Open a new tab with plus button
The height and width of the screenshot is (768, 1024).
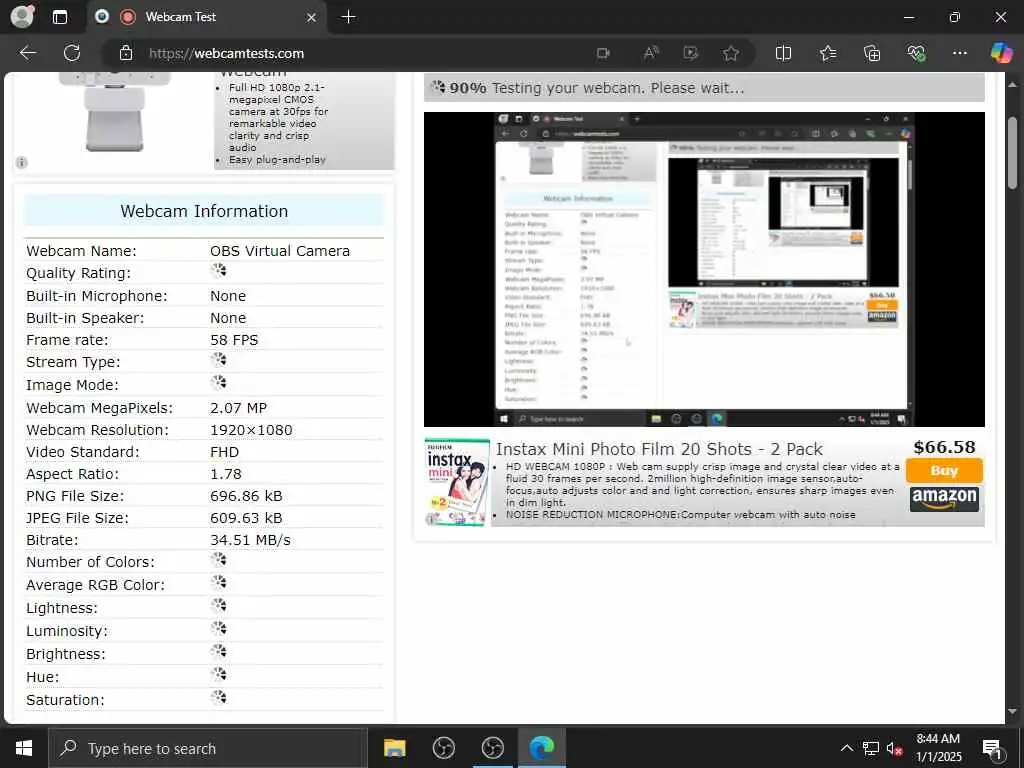point(349,17)
